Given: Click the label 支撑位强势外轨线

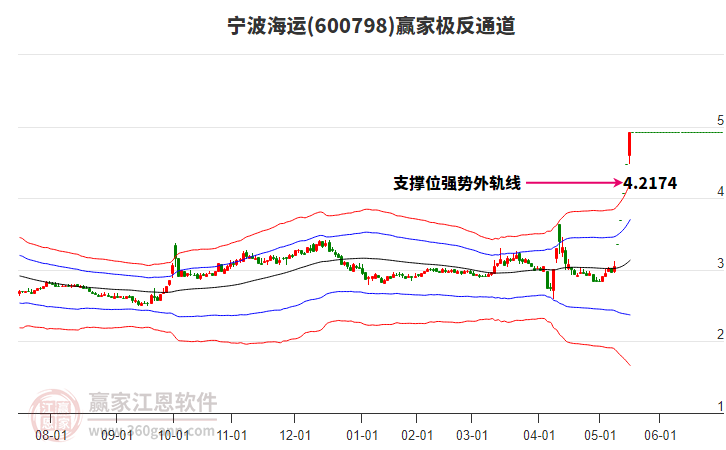Looking at the screenshot, I should [457, 183].
